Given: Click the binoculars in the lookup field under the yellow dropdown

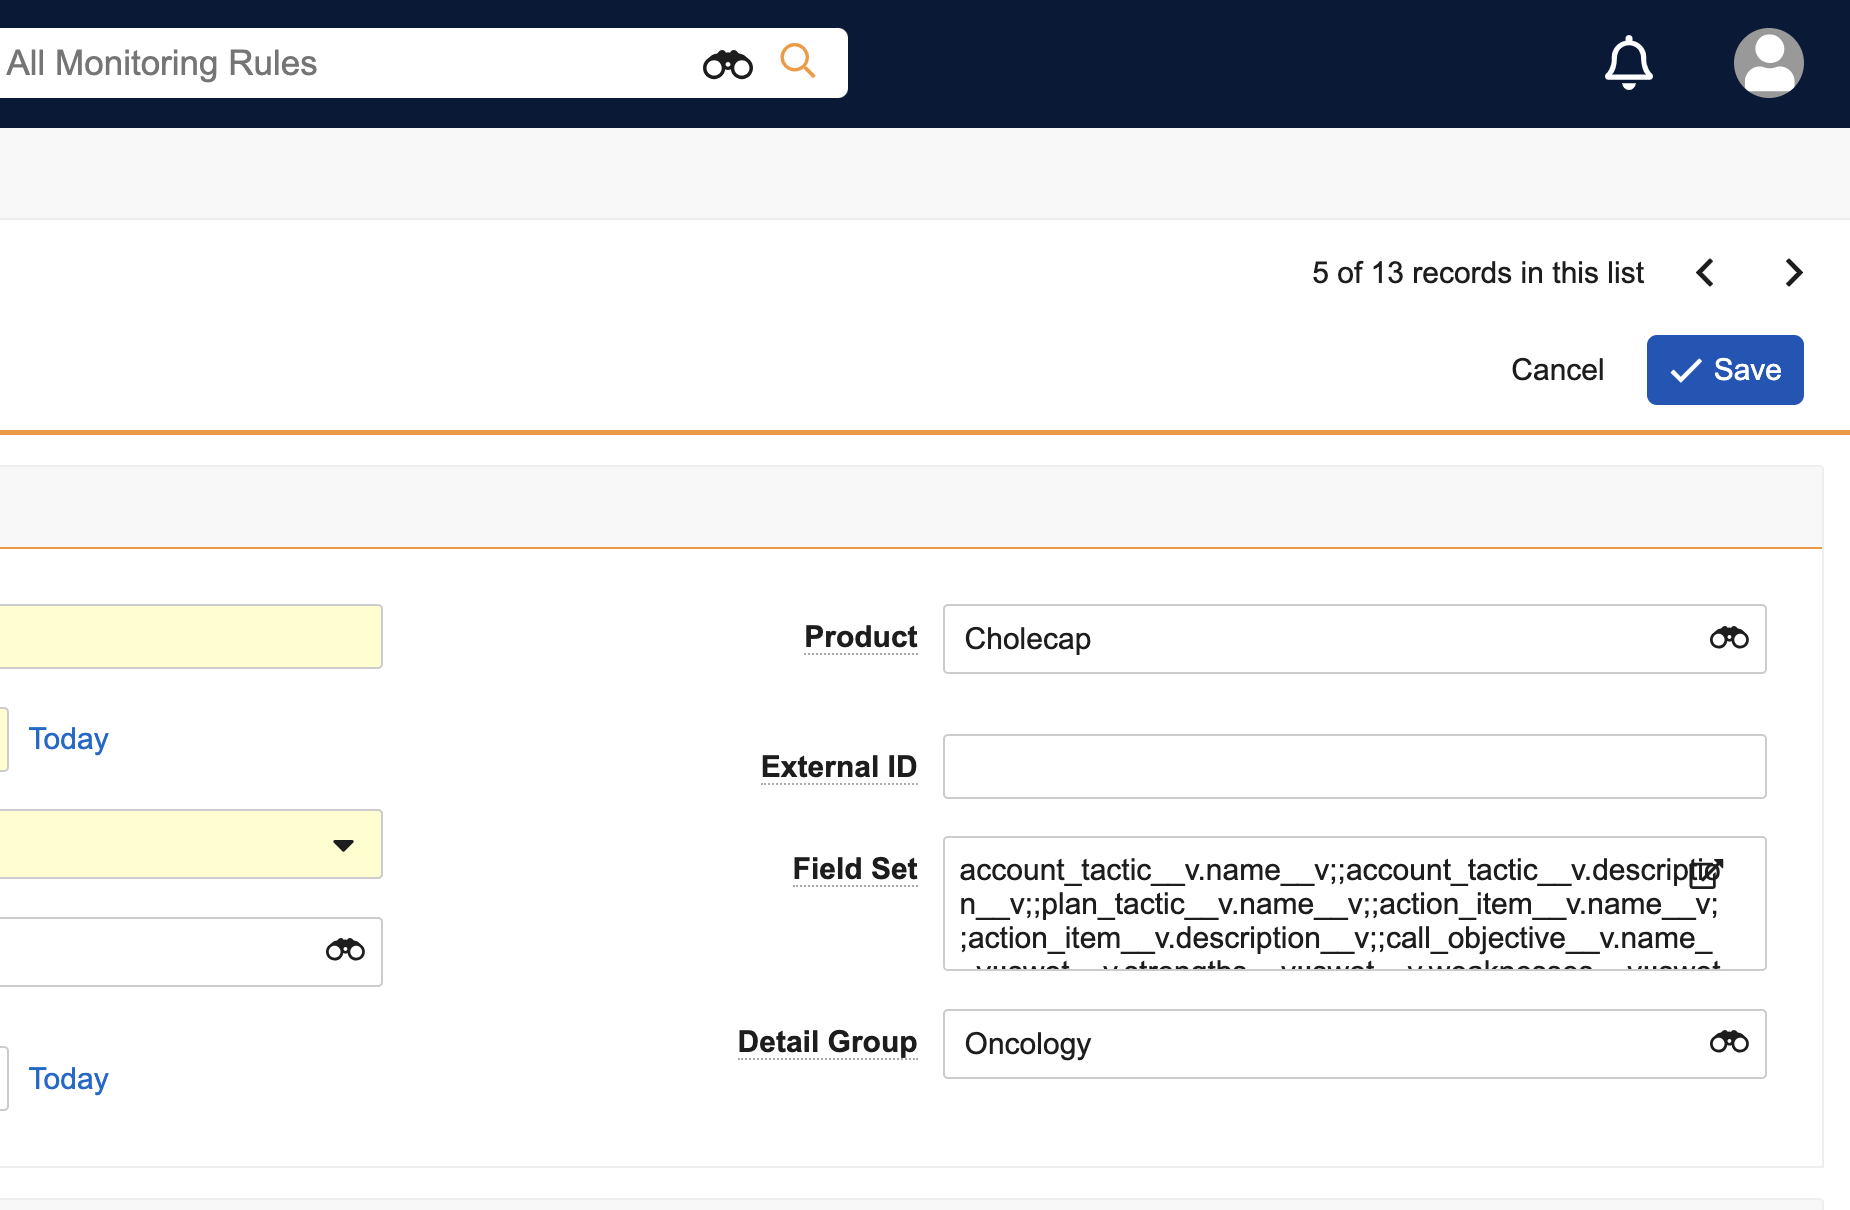Looking at the screenshot, I should pos(345,950).
